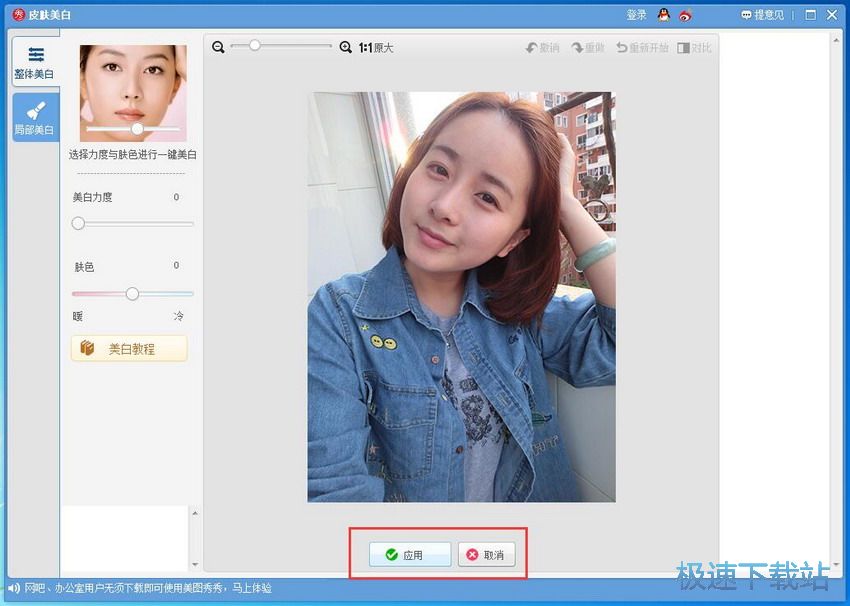Maximize the 皮肤美白 window

pyautogui.click(x=810, y=15)
